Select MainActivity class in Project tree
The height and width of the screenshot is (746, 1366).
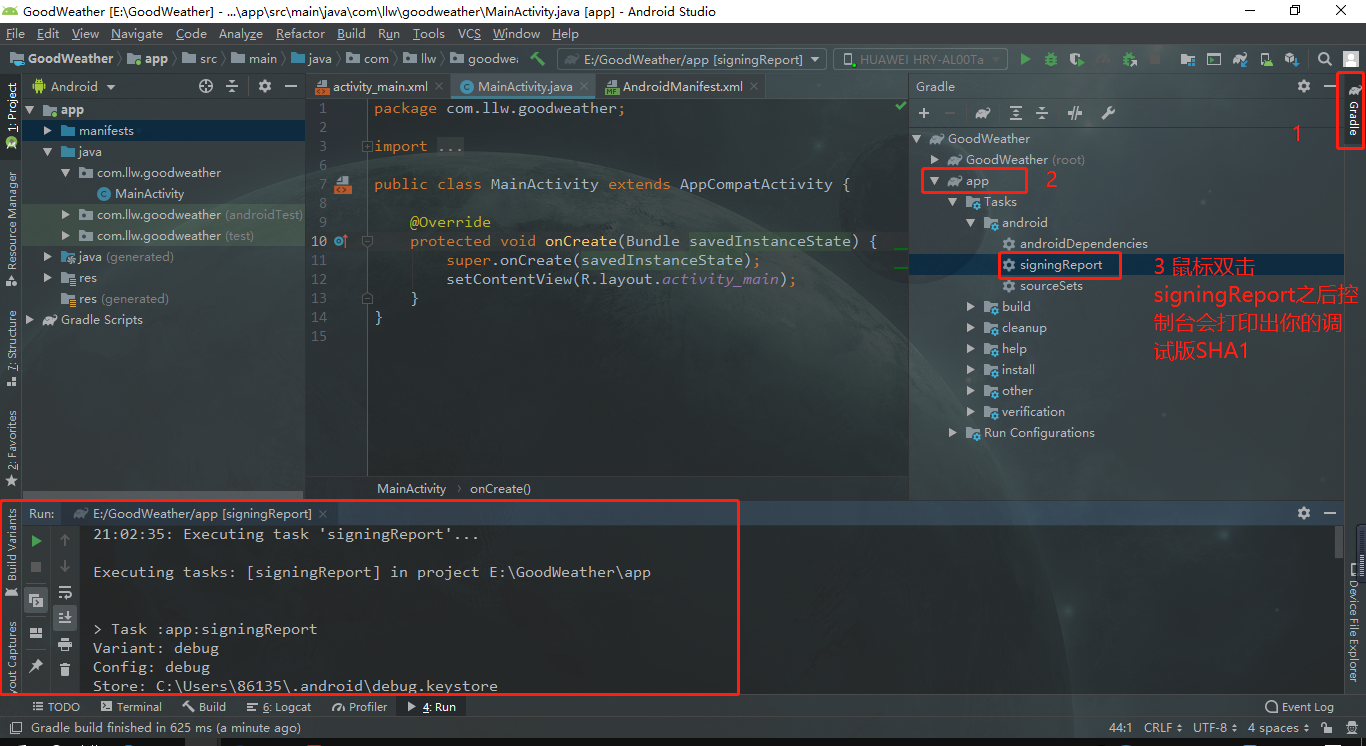click(x=149, y=194)
